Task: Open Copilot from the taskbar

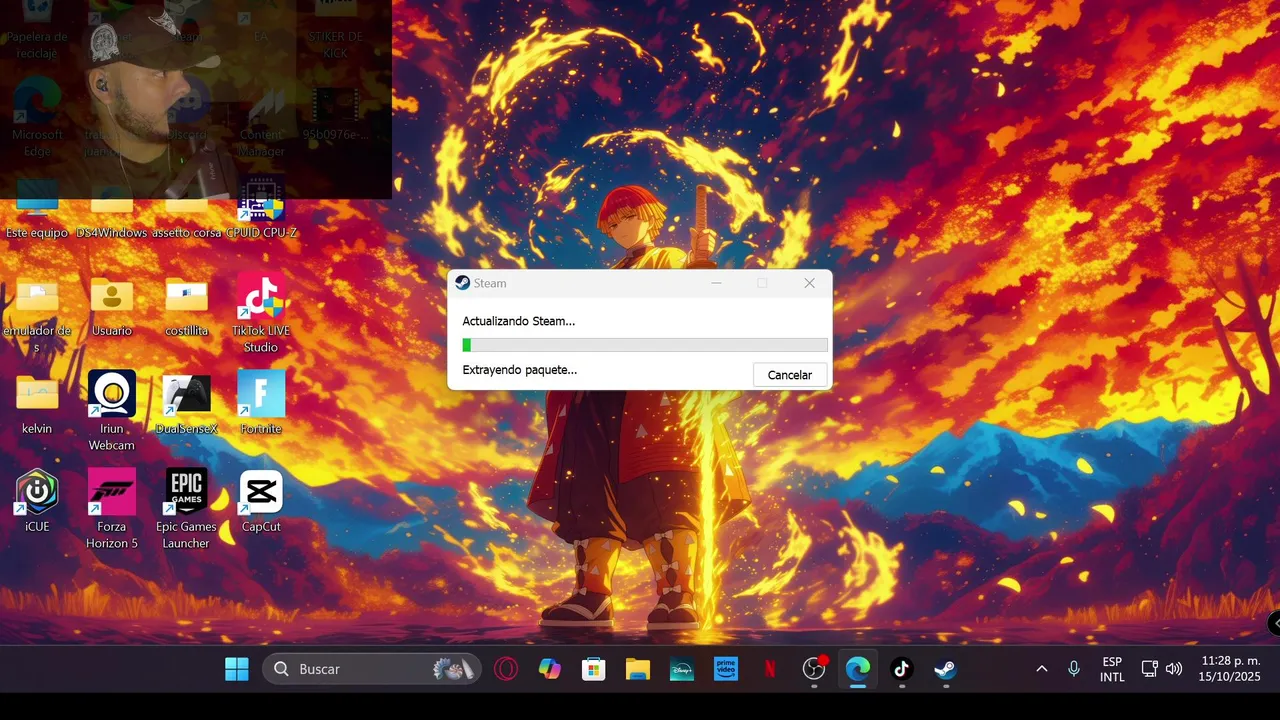Action: click(x=550, y=669)
